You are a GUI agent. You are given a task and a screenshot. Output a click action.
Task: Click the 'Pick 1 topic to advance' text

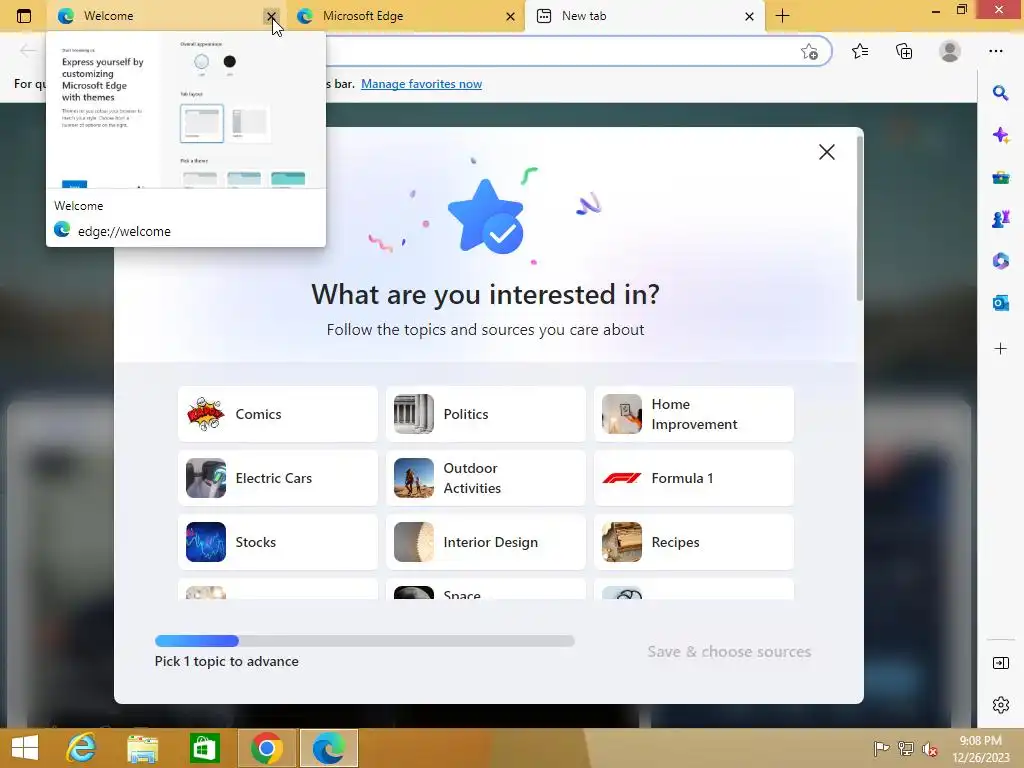click(x=227, y=661)
